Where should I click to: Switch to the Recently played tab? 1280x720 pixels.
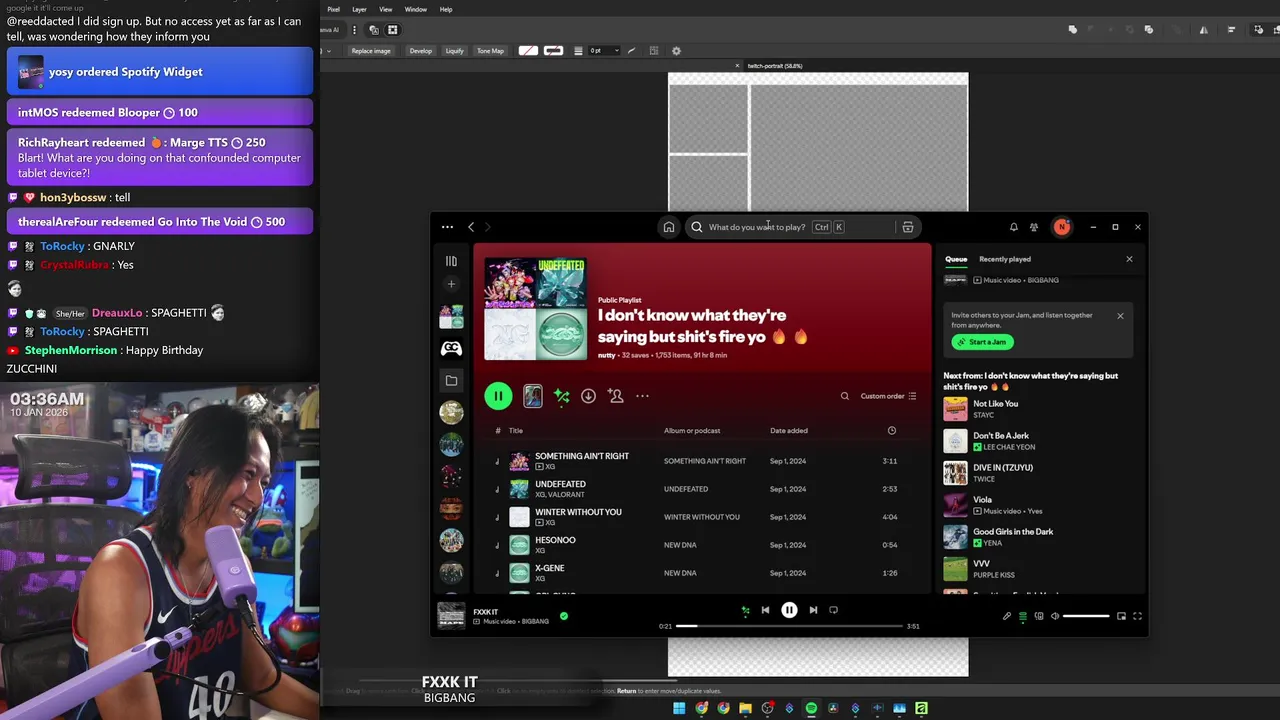click(1005, 259)
